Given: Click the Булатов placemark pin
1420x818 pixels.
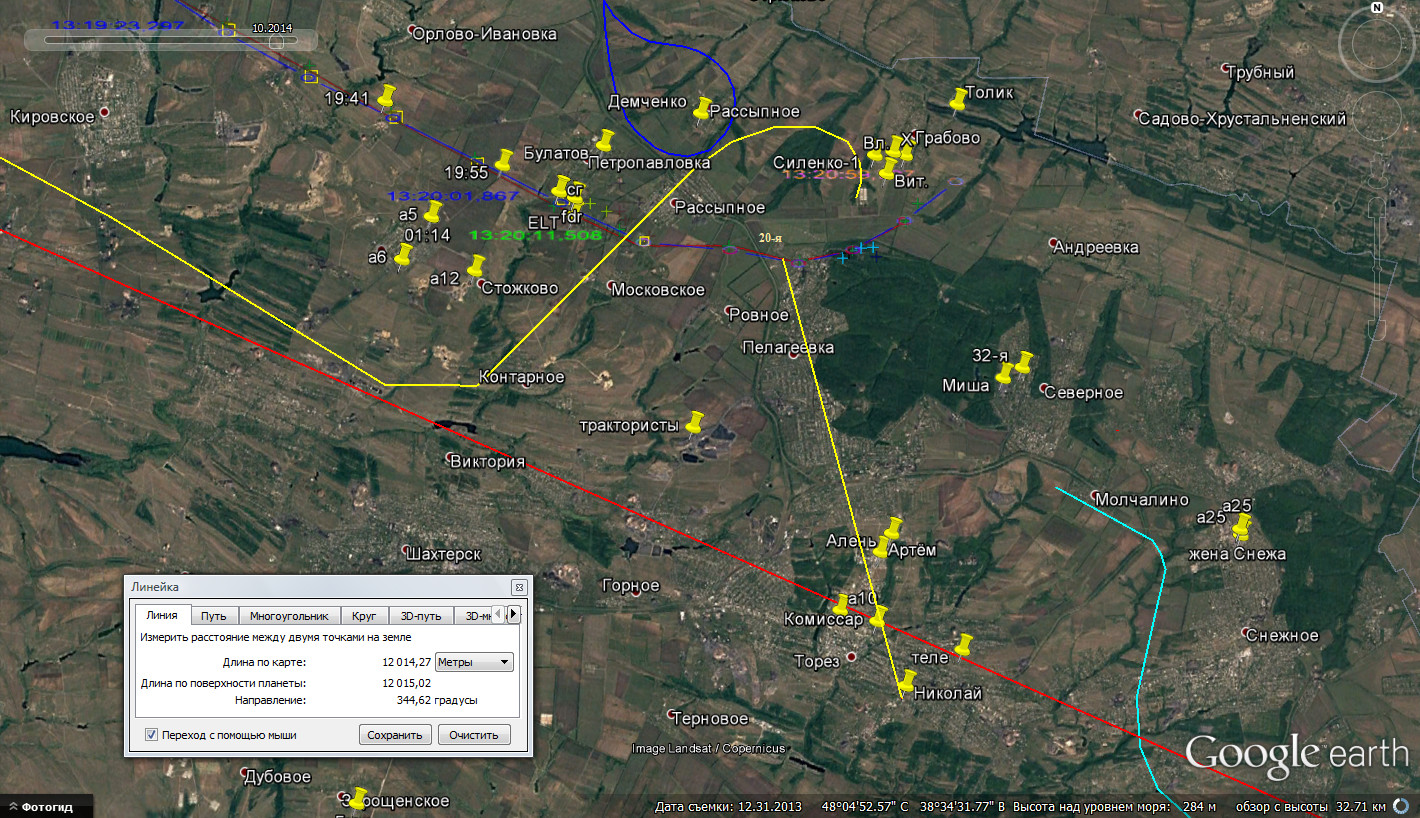Looking at the screenshot, I should [x=604, y=141].
